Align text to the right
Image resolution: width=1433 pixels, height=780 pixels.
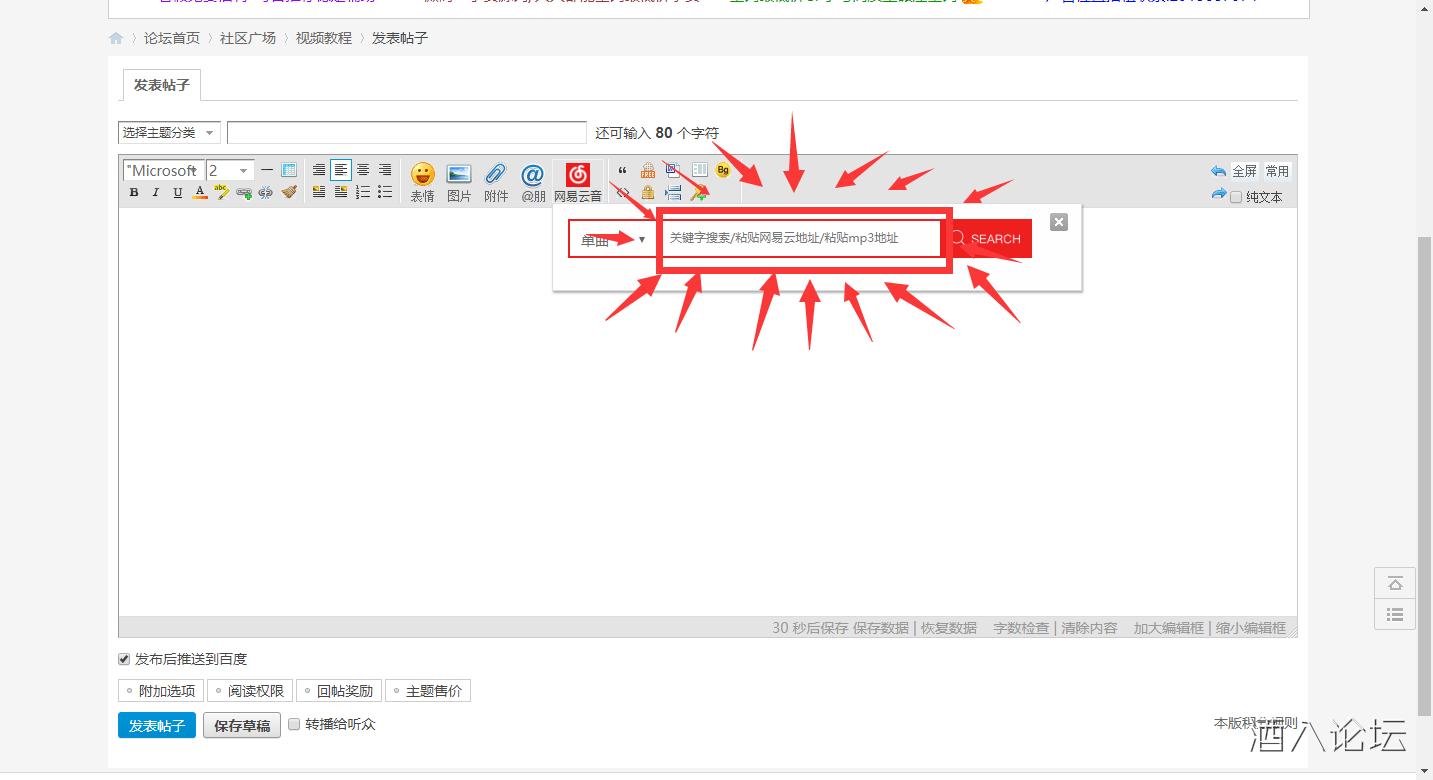click(385, 170)
